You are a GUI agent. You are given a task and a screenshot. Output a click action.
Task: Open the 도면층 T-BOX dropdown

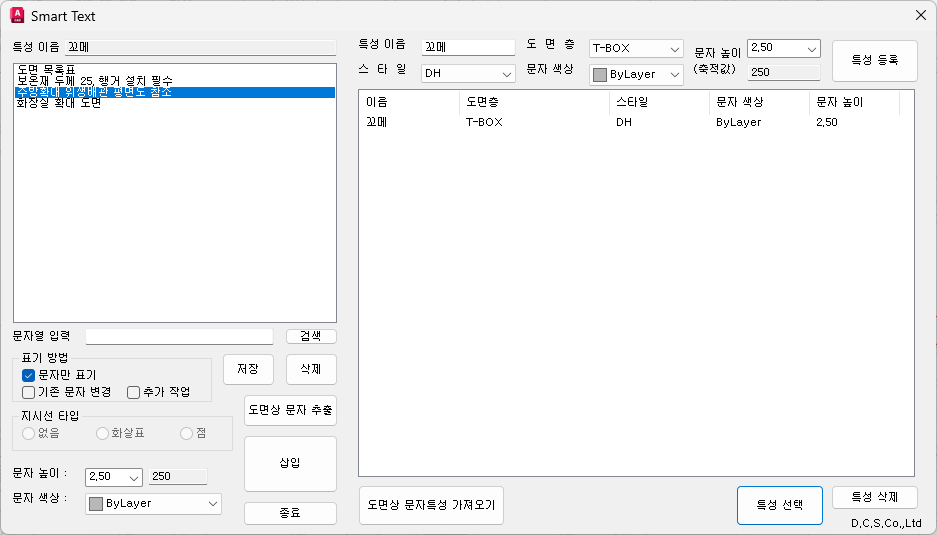pos(674,49)
